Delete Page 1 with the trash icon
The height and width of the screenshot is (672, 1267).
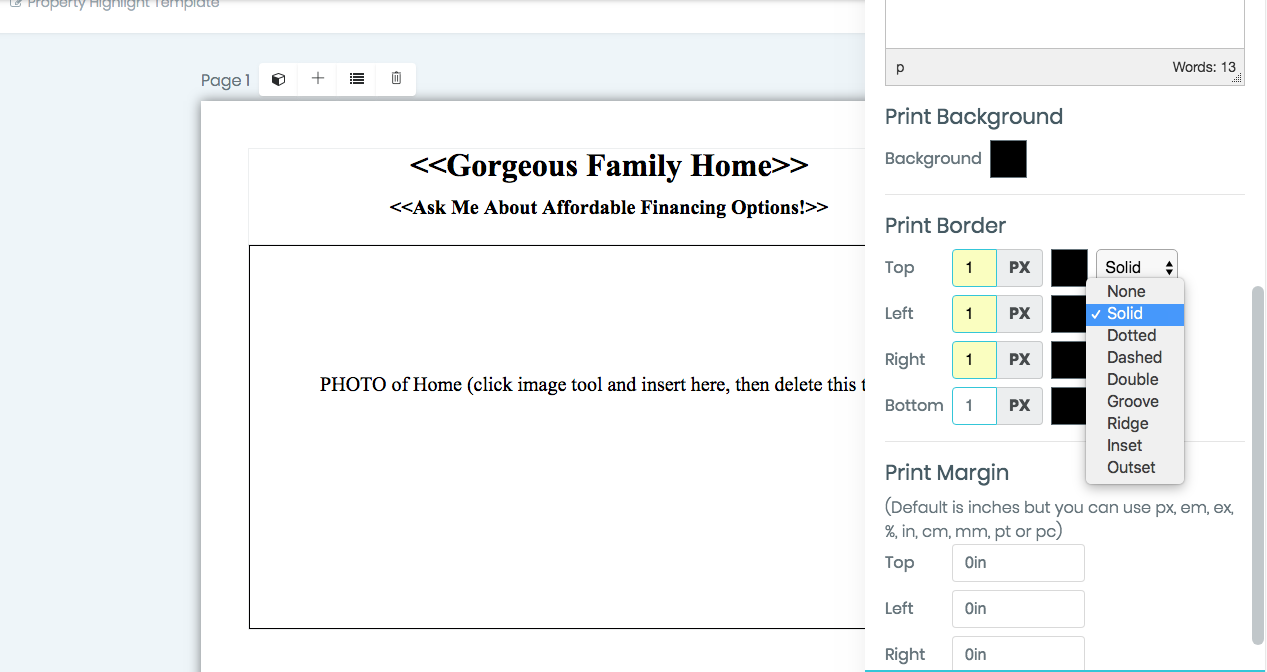(396, 79)
